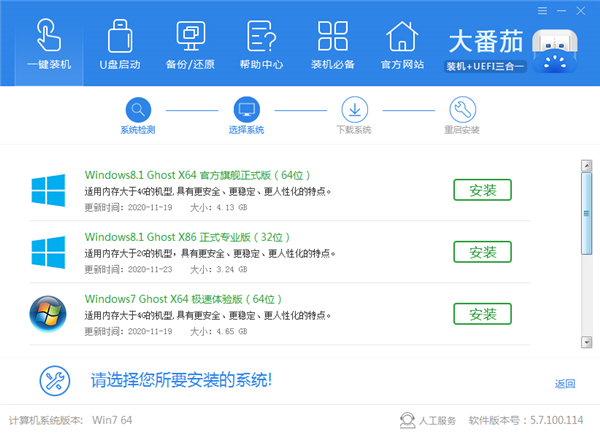This screenshot has height=434, width=600.
Task: Click the USB drive icon above U盘启动
Action: coord(120,36)
